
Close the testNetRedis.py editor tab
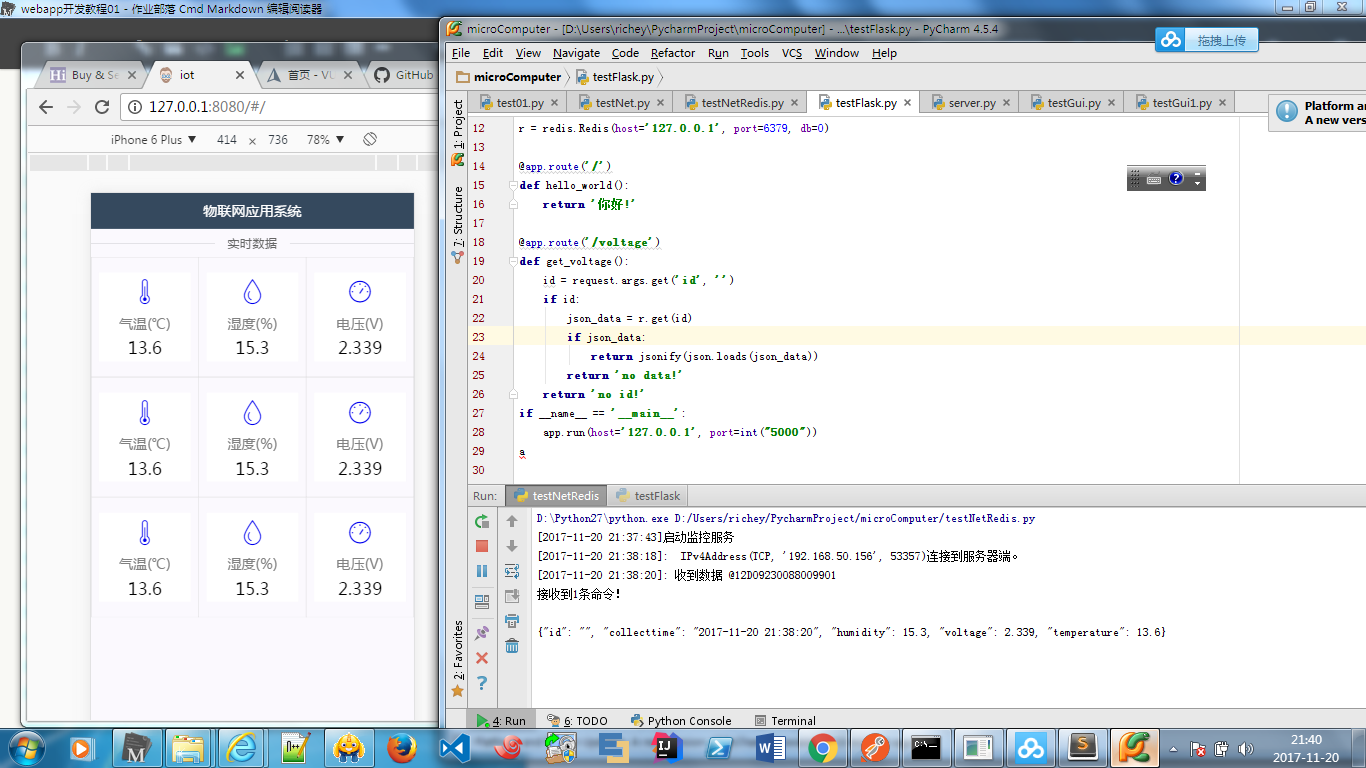(794, 103)
